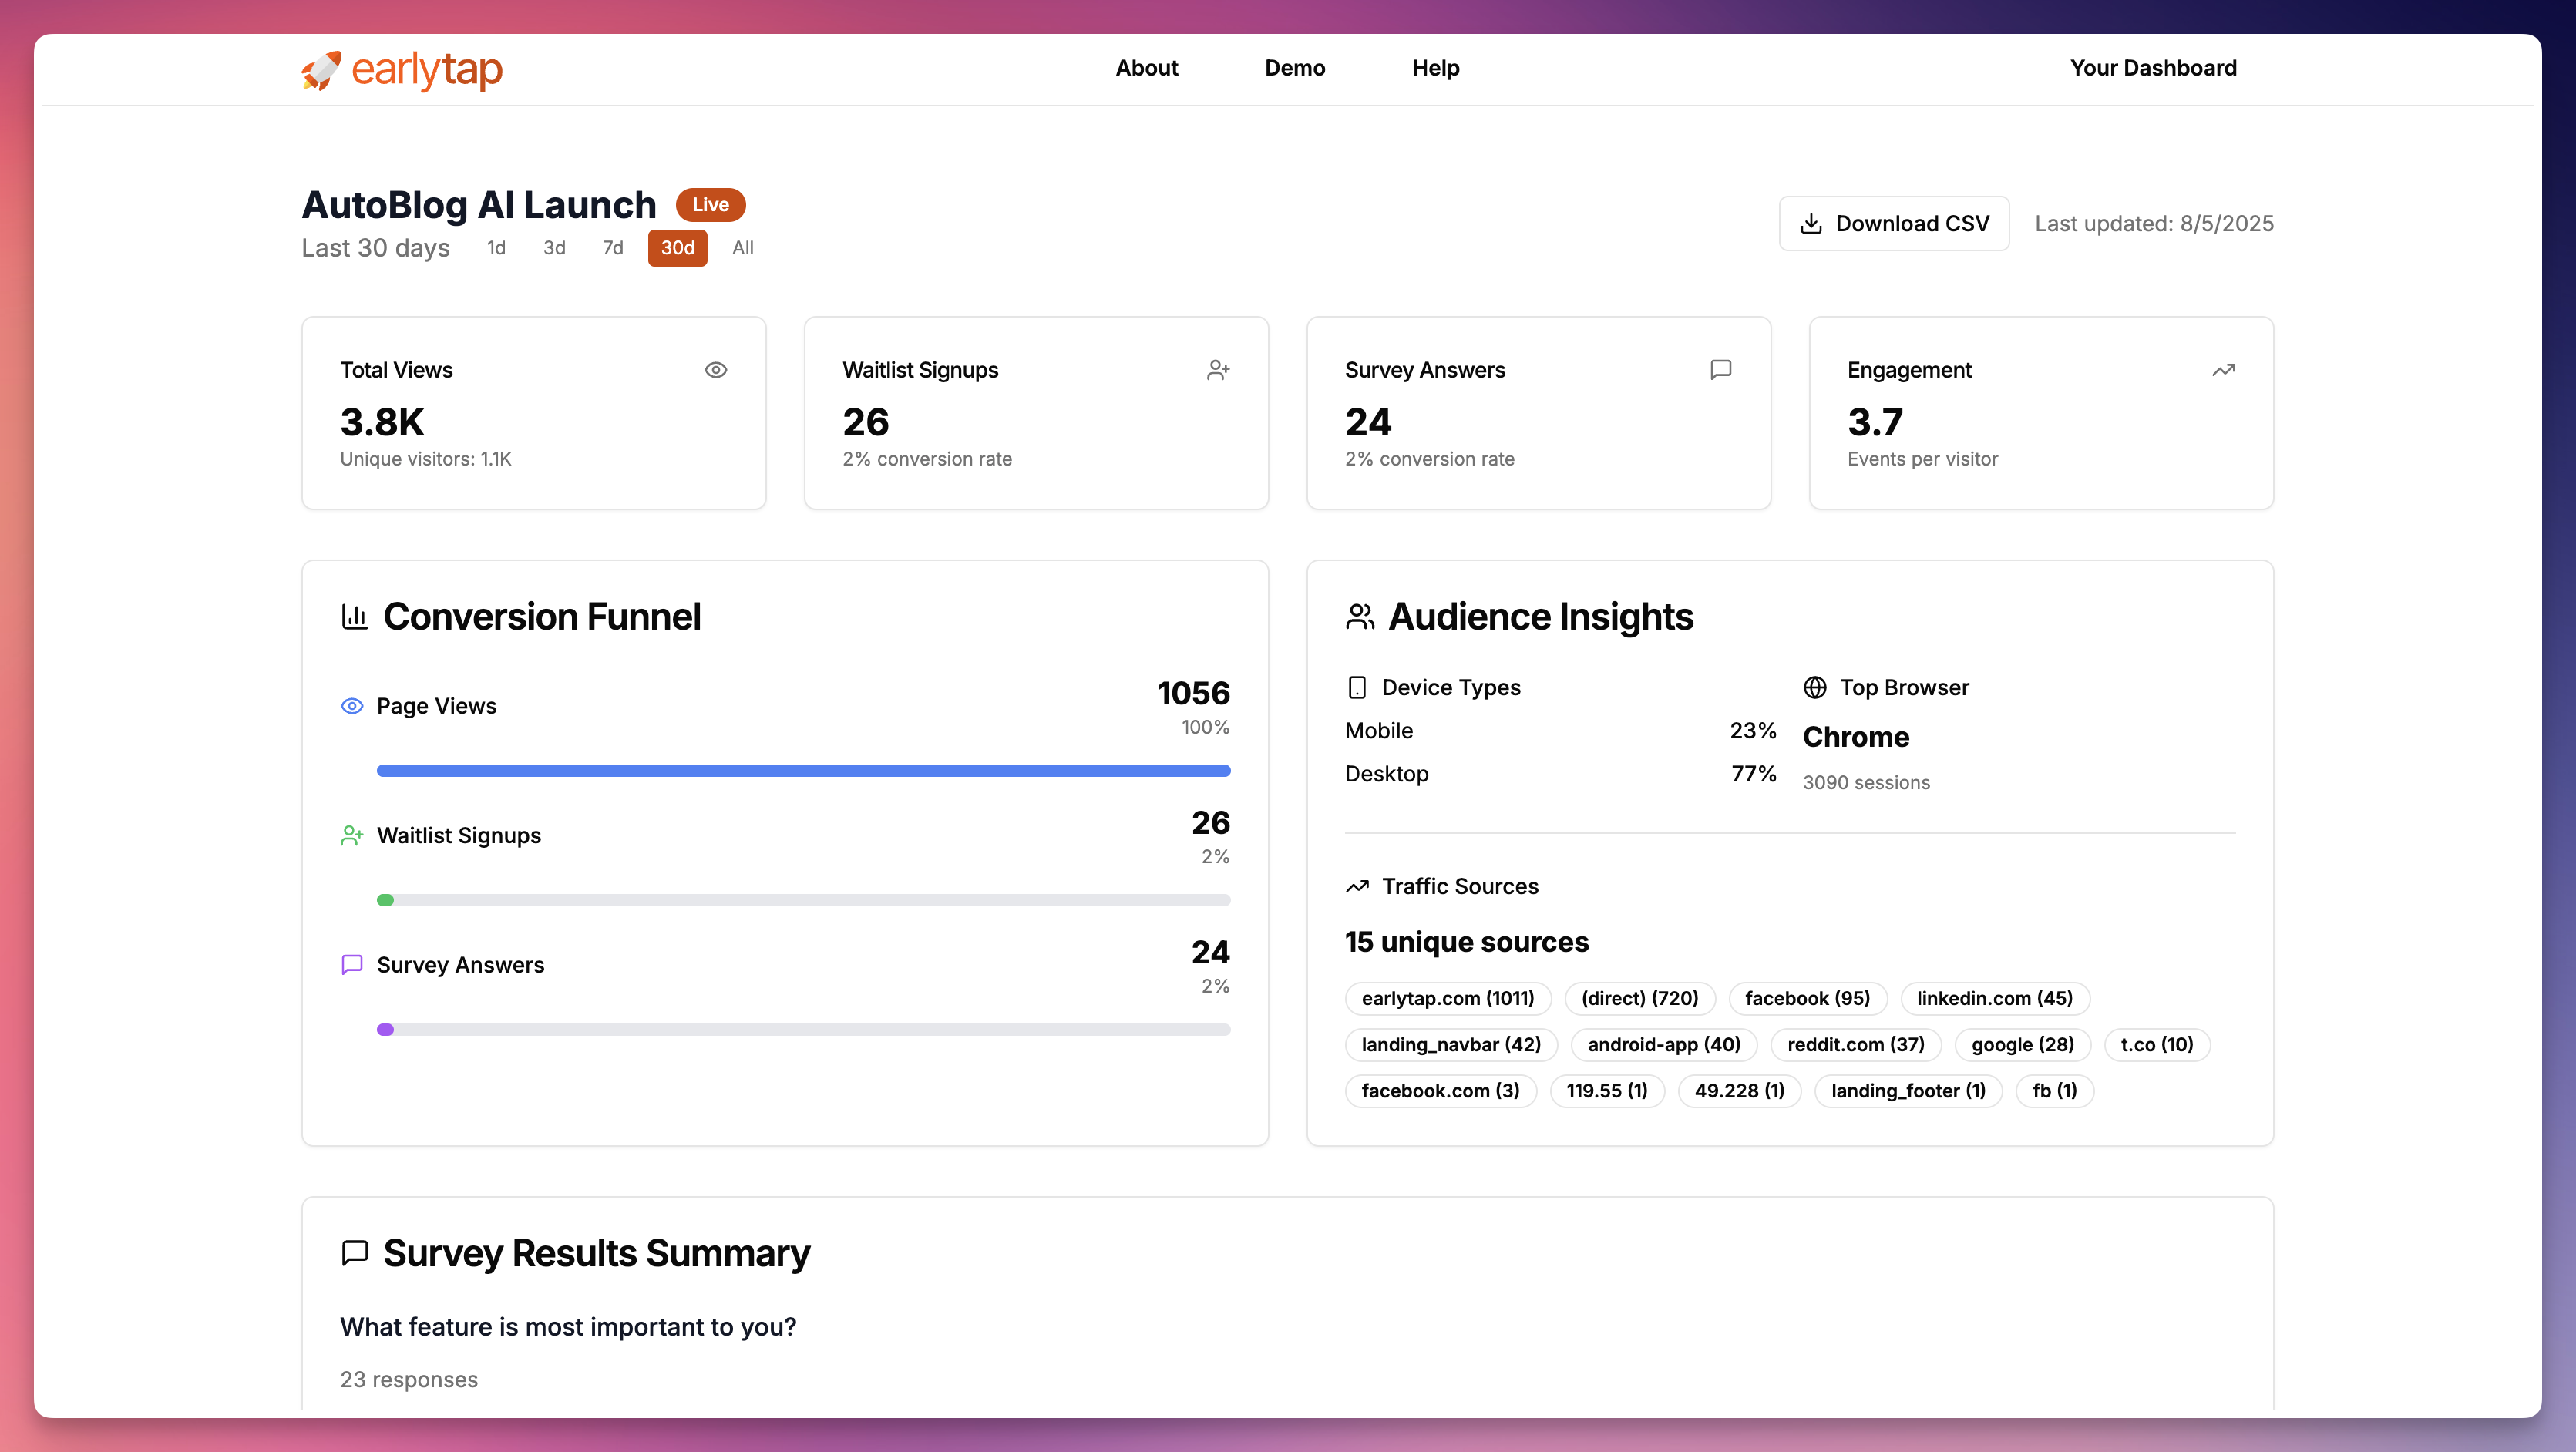Image resolution: width=2576 pixels, height=1452 pixels.
Task: Click the AutoBlog AI Launch title
Action: (x=479, y=205)
